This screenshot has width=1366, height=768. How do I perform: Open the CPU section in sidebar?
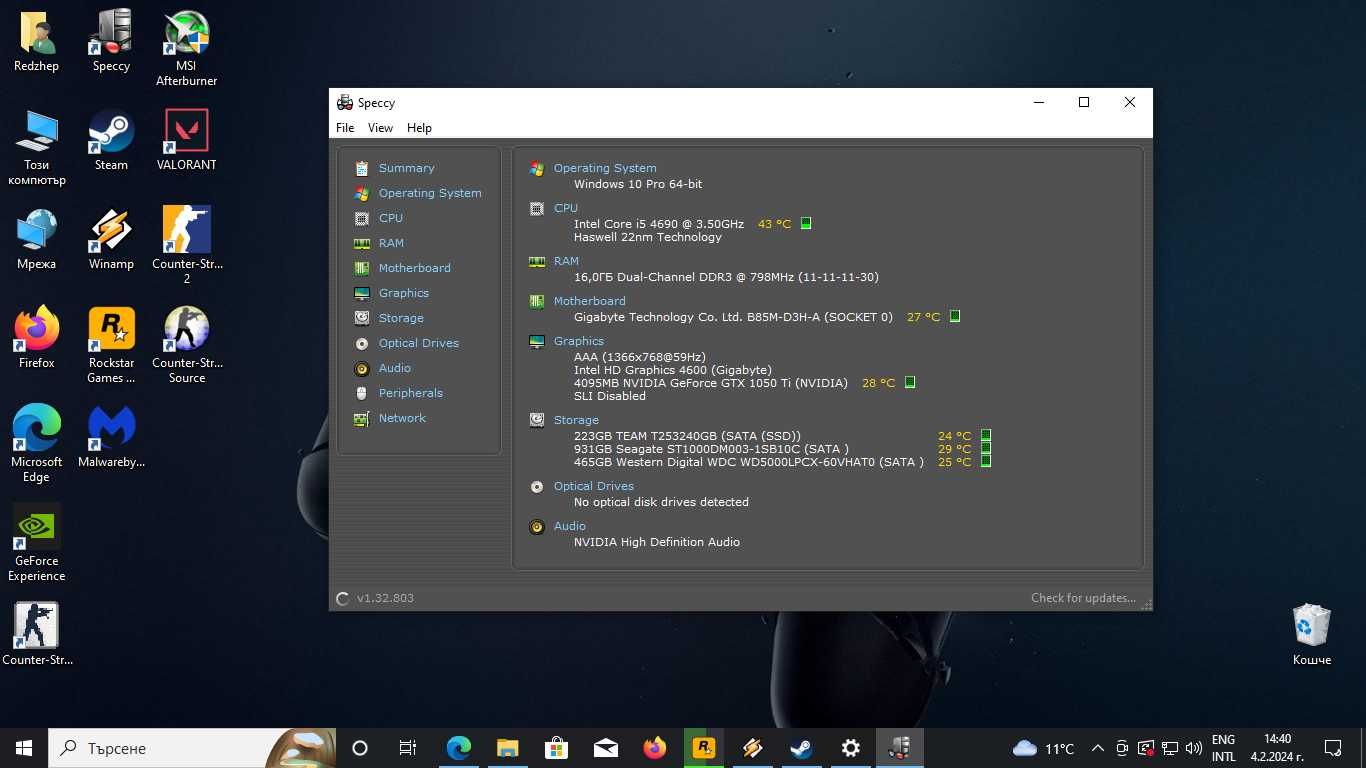tap(390, 218)
